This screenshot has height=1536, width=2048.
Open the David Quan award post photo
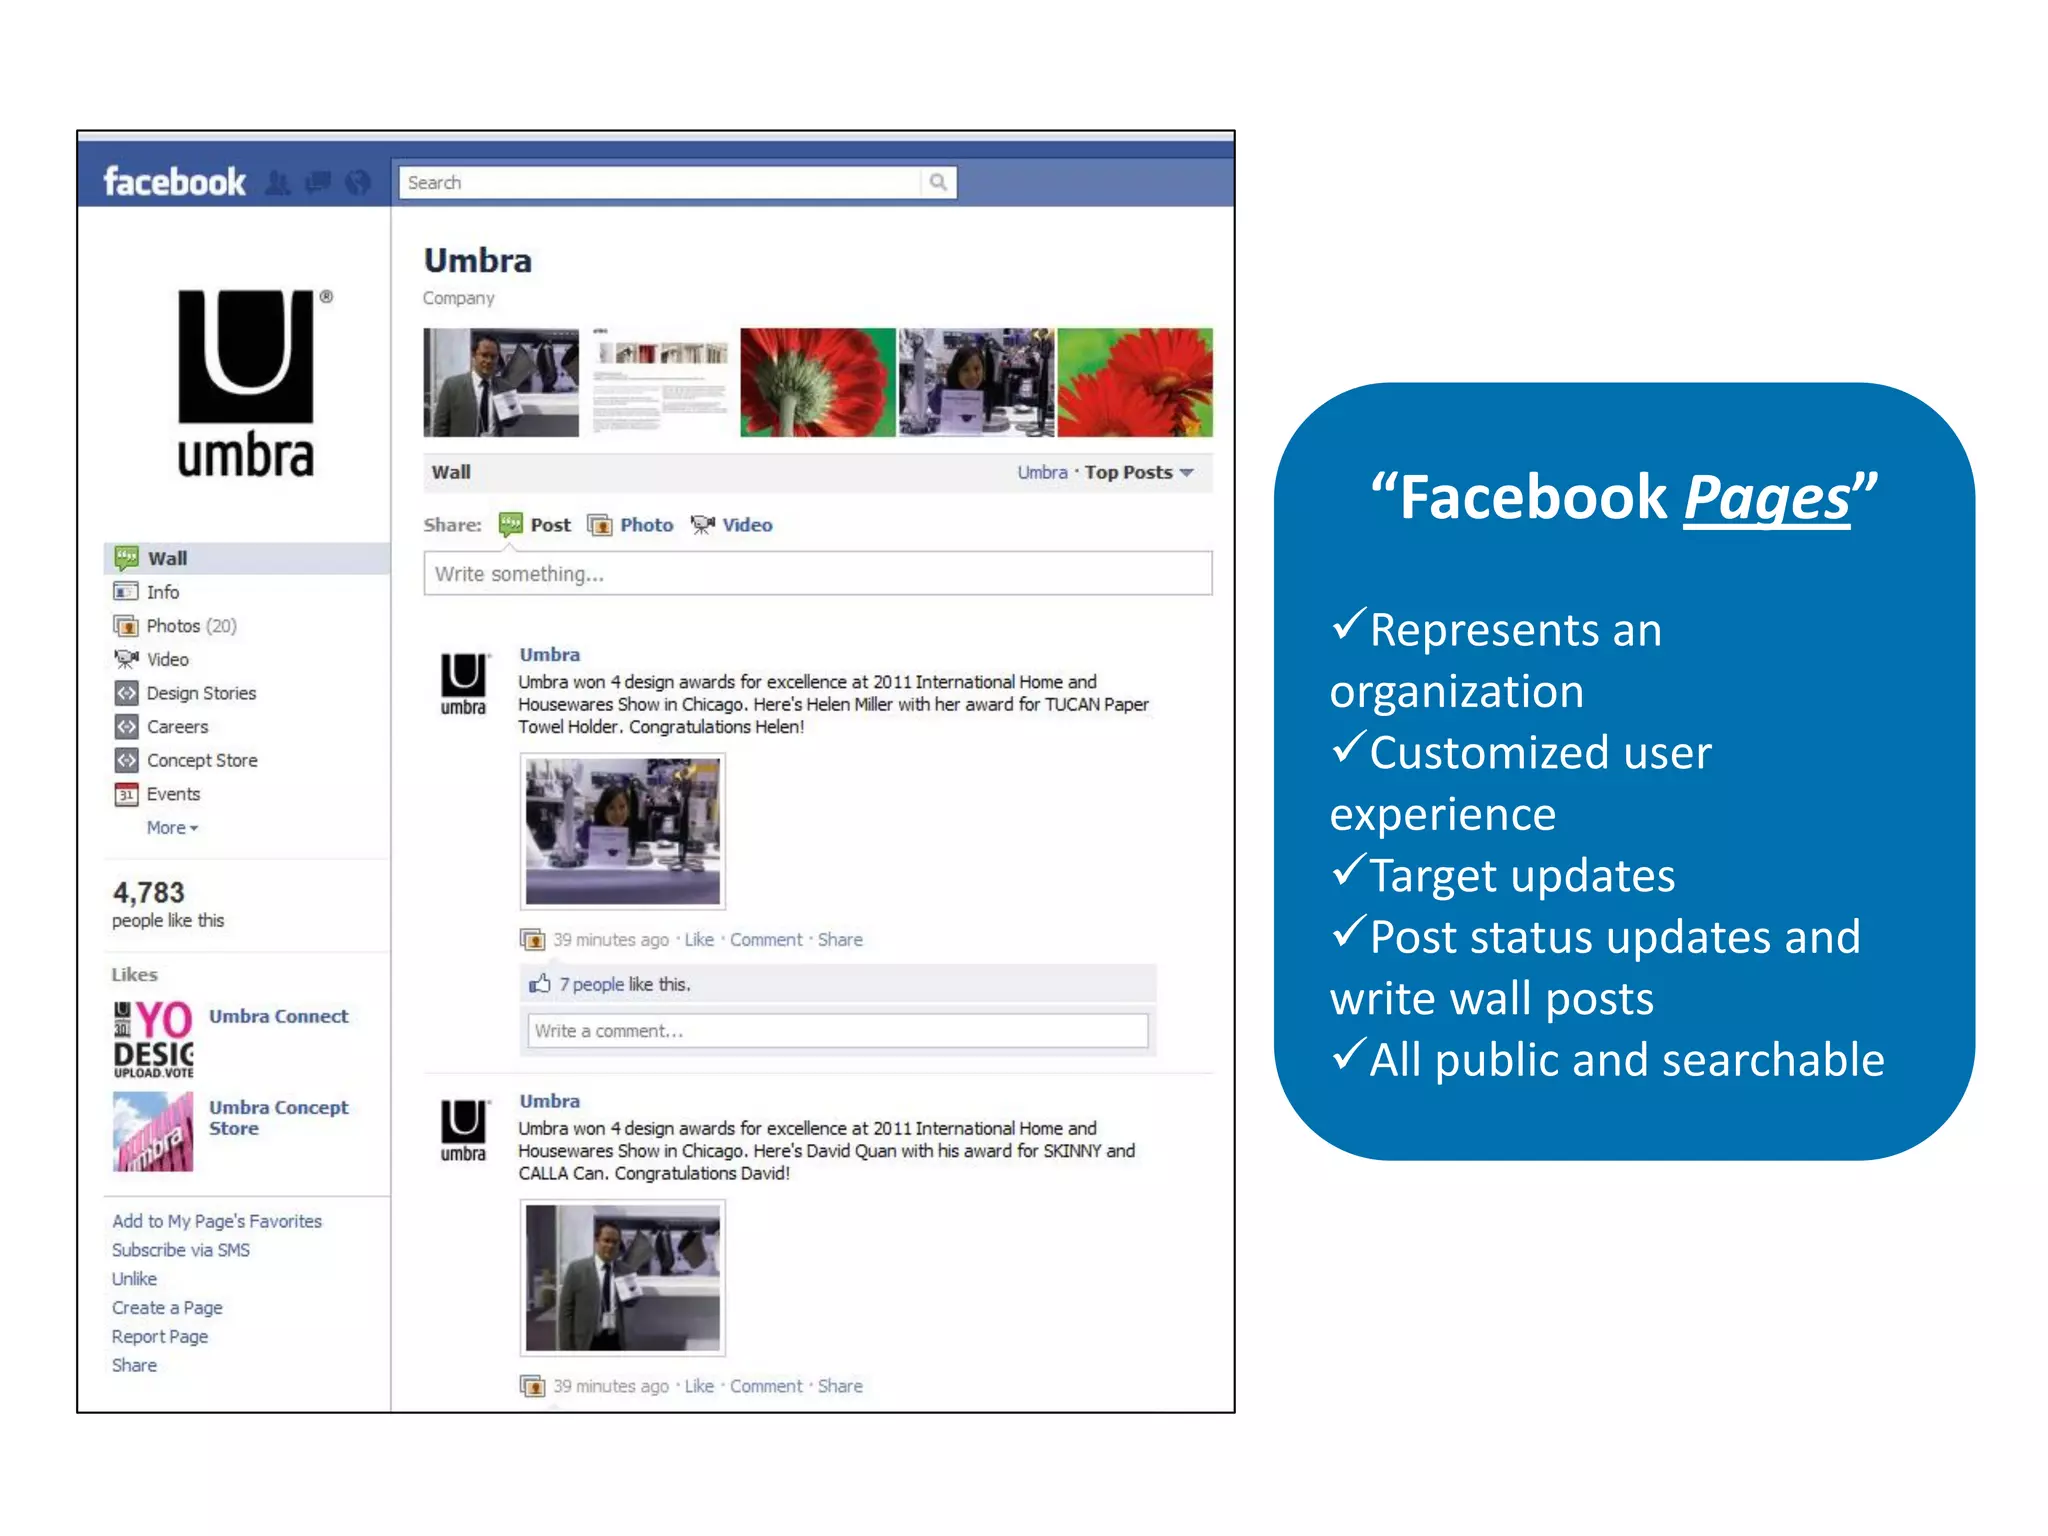coord(622,1278)
